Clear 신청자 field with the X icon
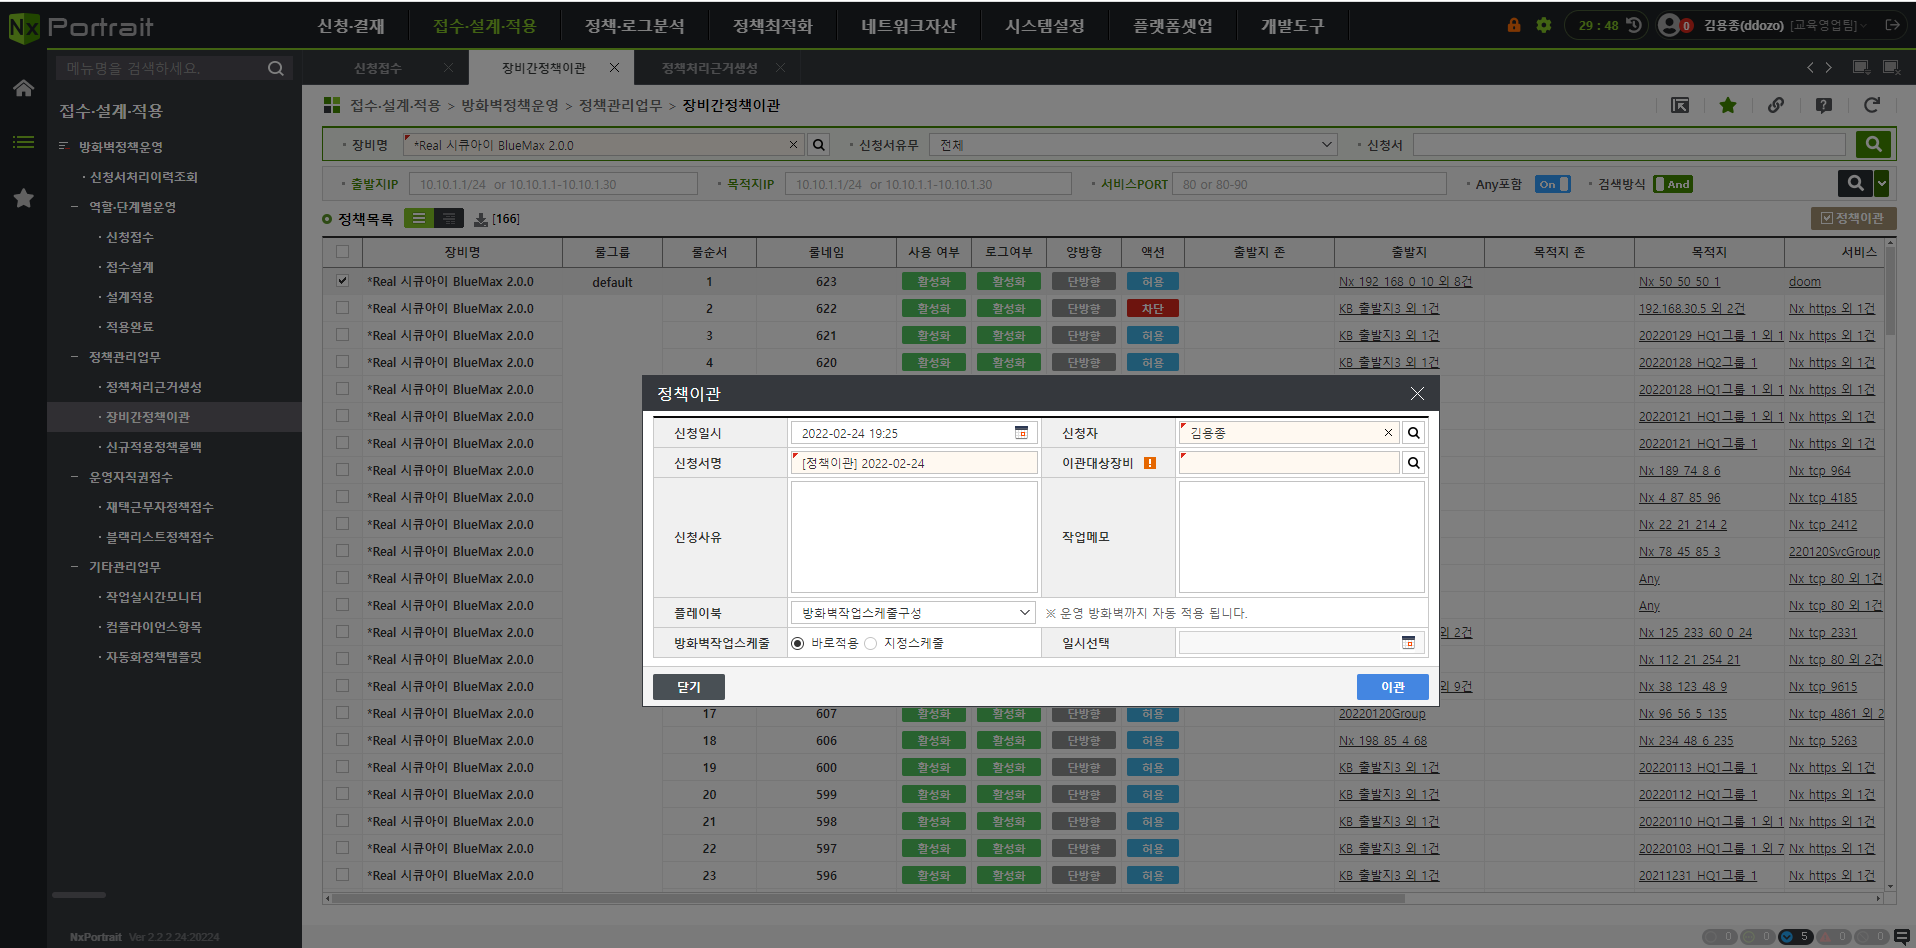The image size is (1916, 948). click(x=1388, y=433)
